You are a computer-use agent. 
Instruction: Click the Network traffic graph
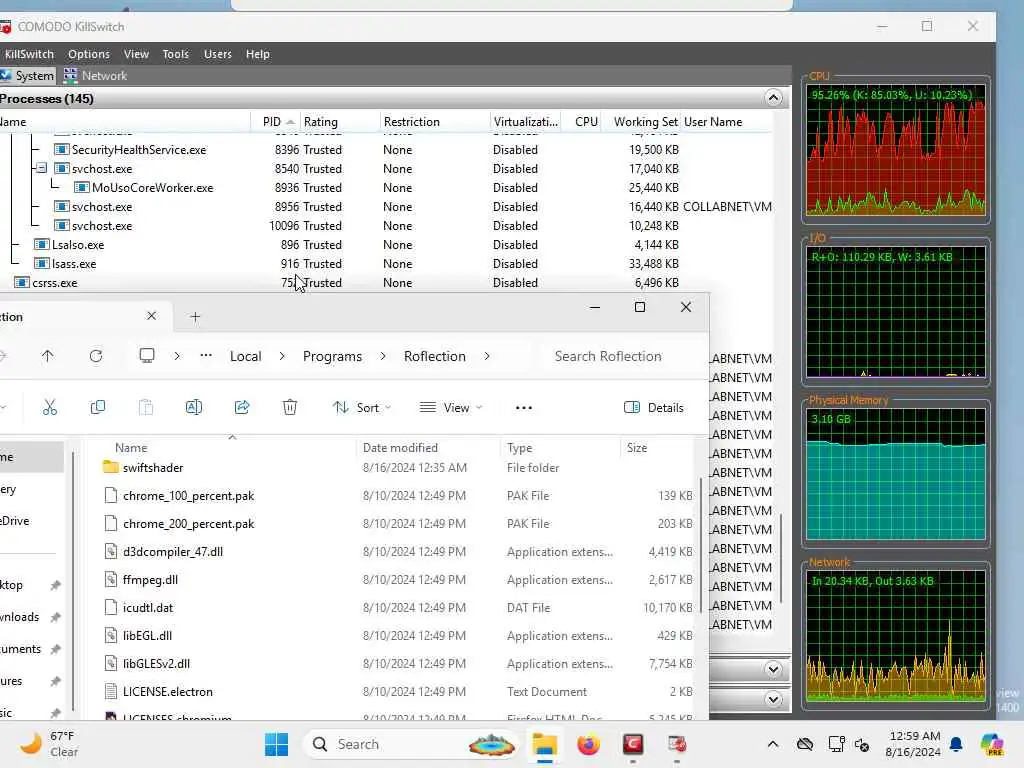click(x=895, y=636)
